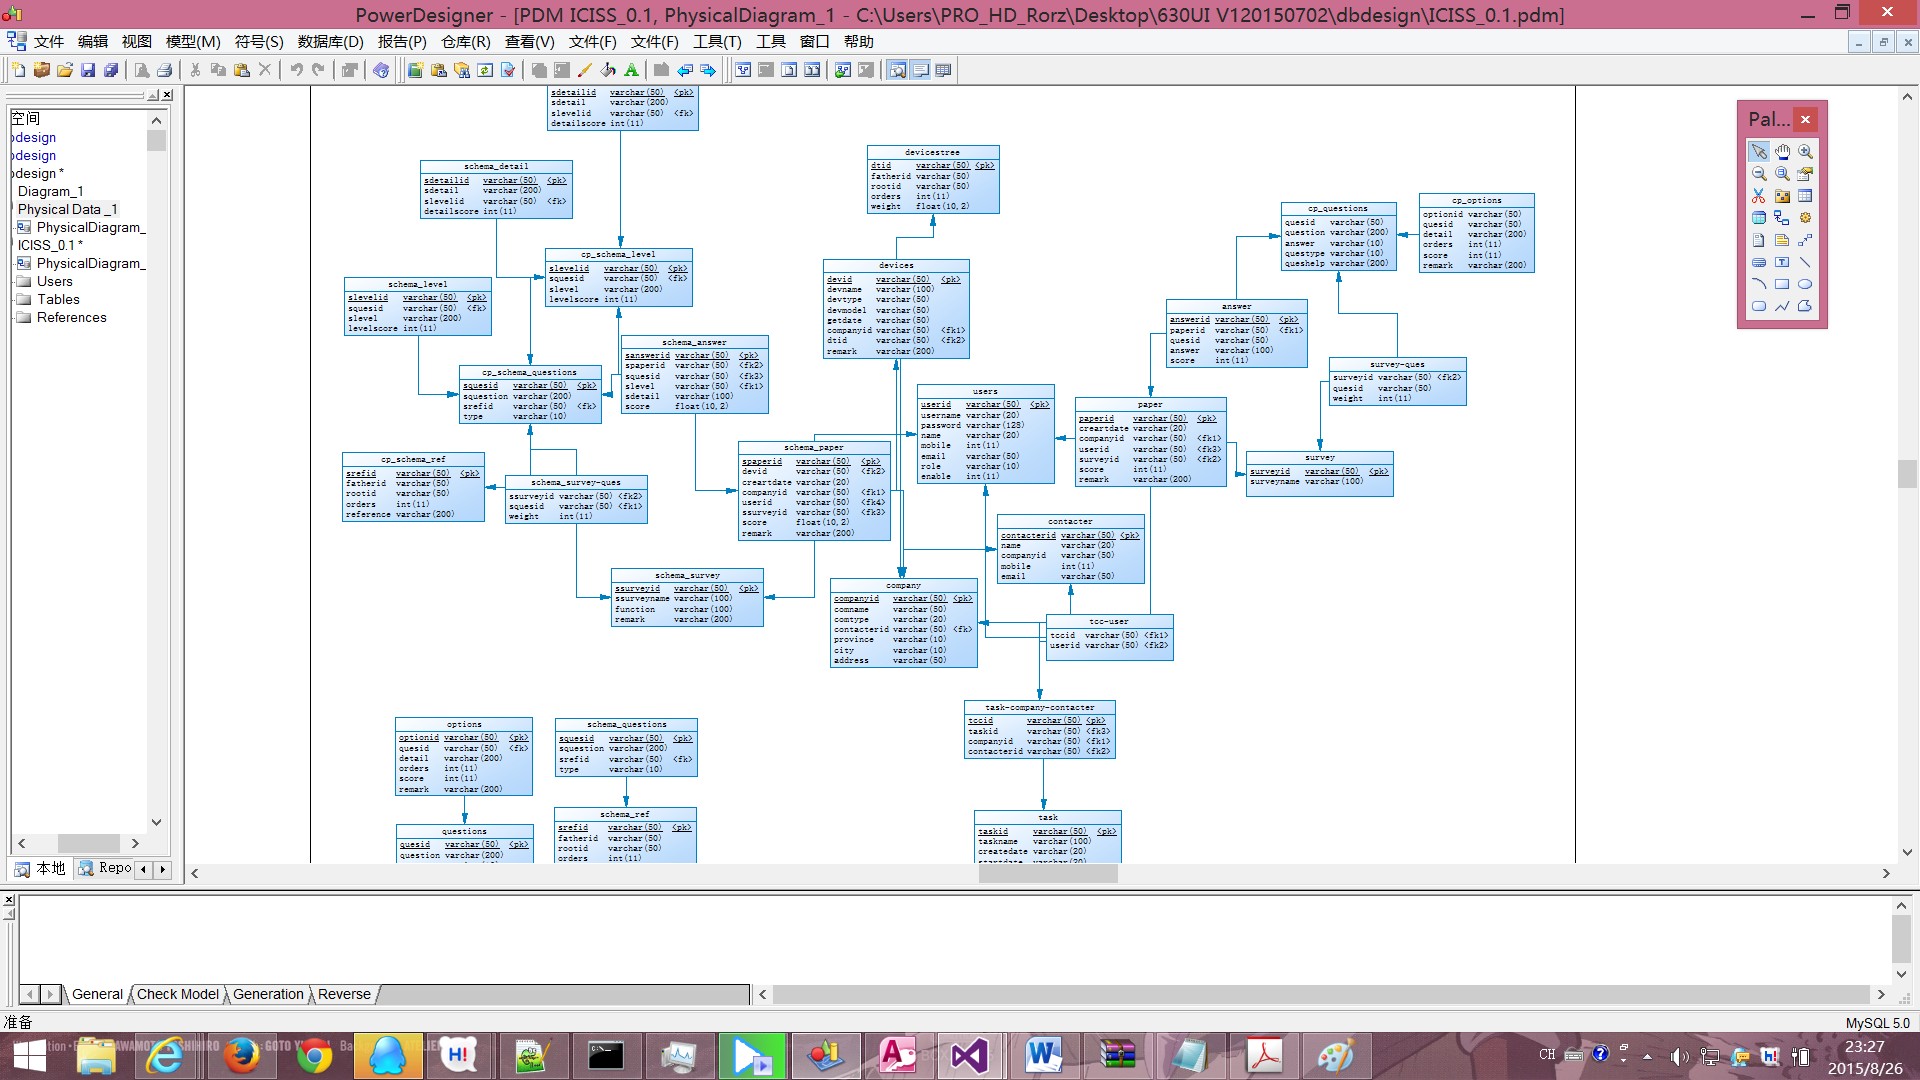
Task: Pick the Ellipse shape tool in palette
Action: point(1805,284)
